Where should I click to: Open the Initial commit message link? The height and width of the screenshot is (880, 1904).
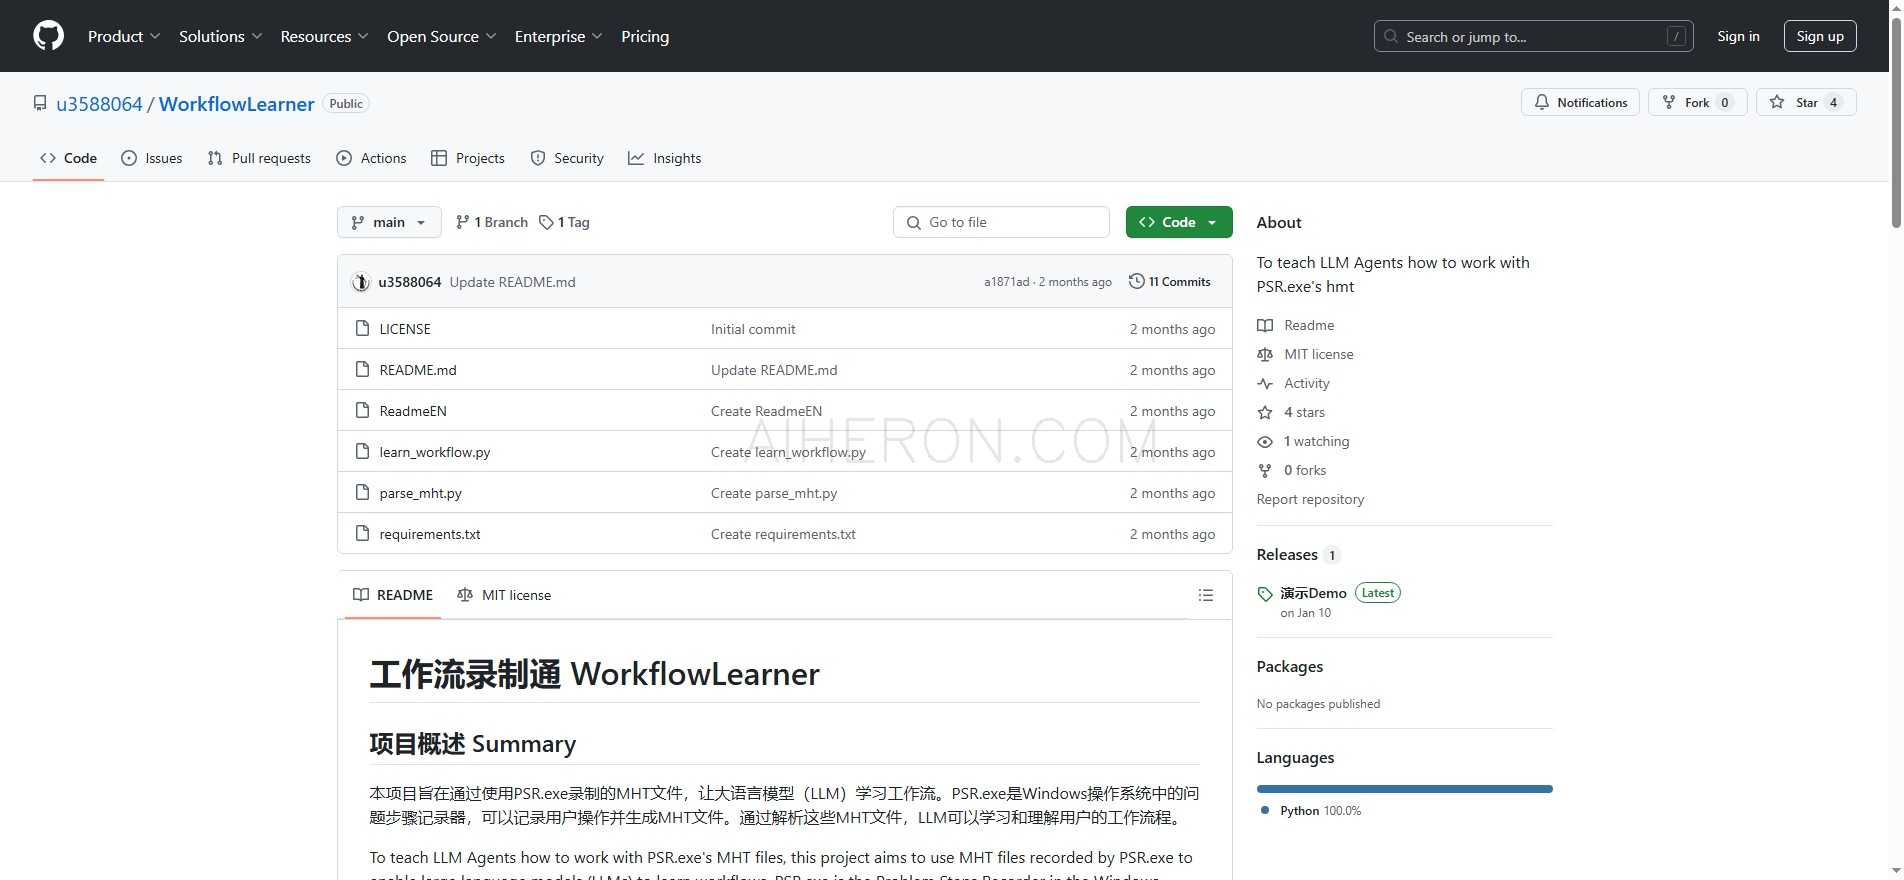(x=753, y=329)
